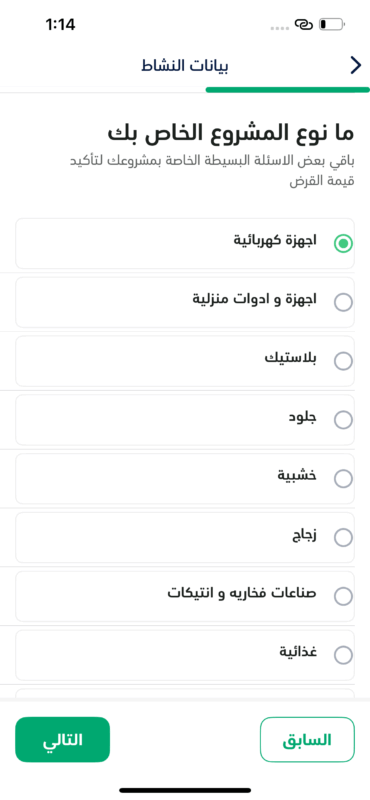Choose the جلود radio button

pyautogui.click(x=343, y=419)
